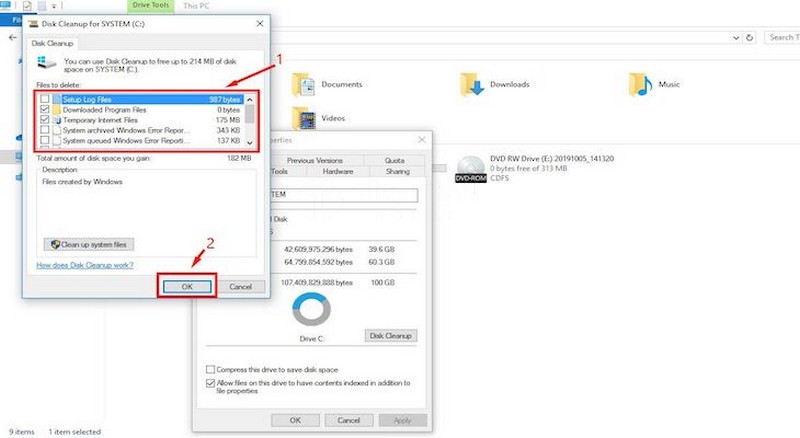Screen dimensions: 800x438
Task: Click the Apply button in Properties
Action: [402, 420]
